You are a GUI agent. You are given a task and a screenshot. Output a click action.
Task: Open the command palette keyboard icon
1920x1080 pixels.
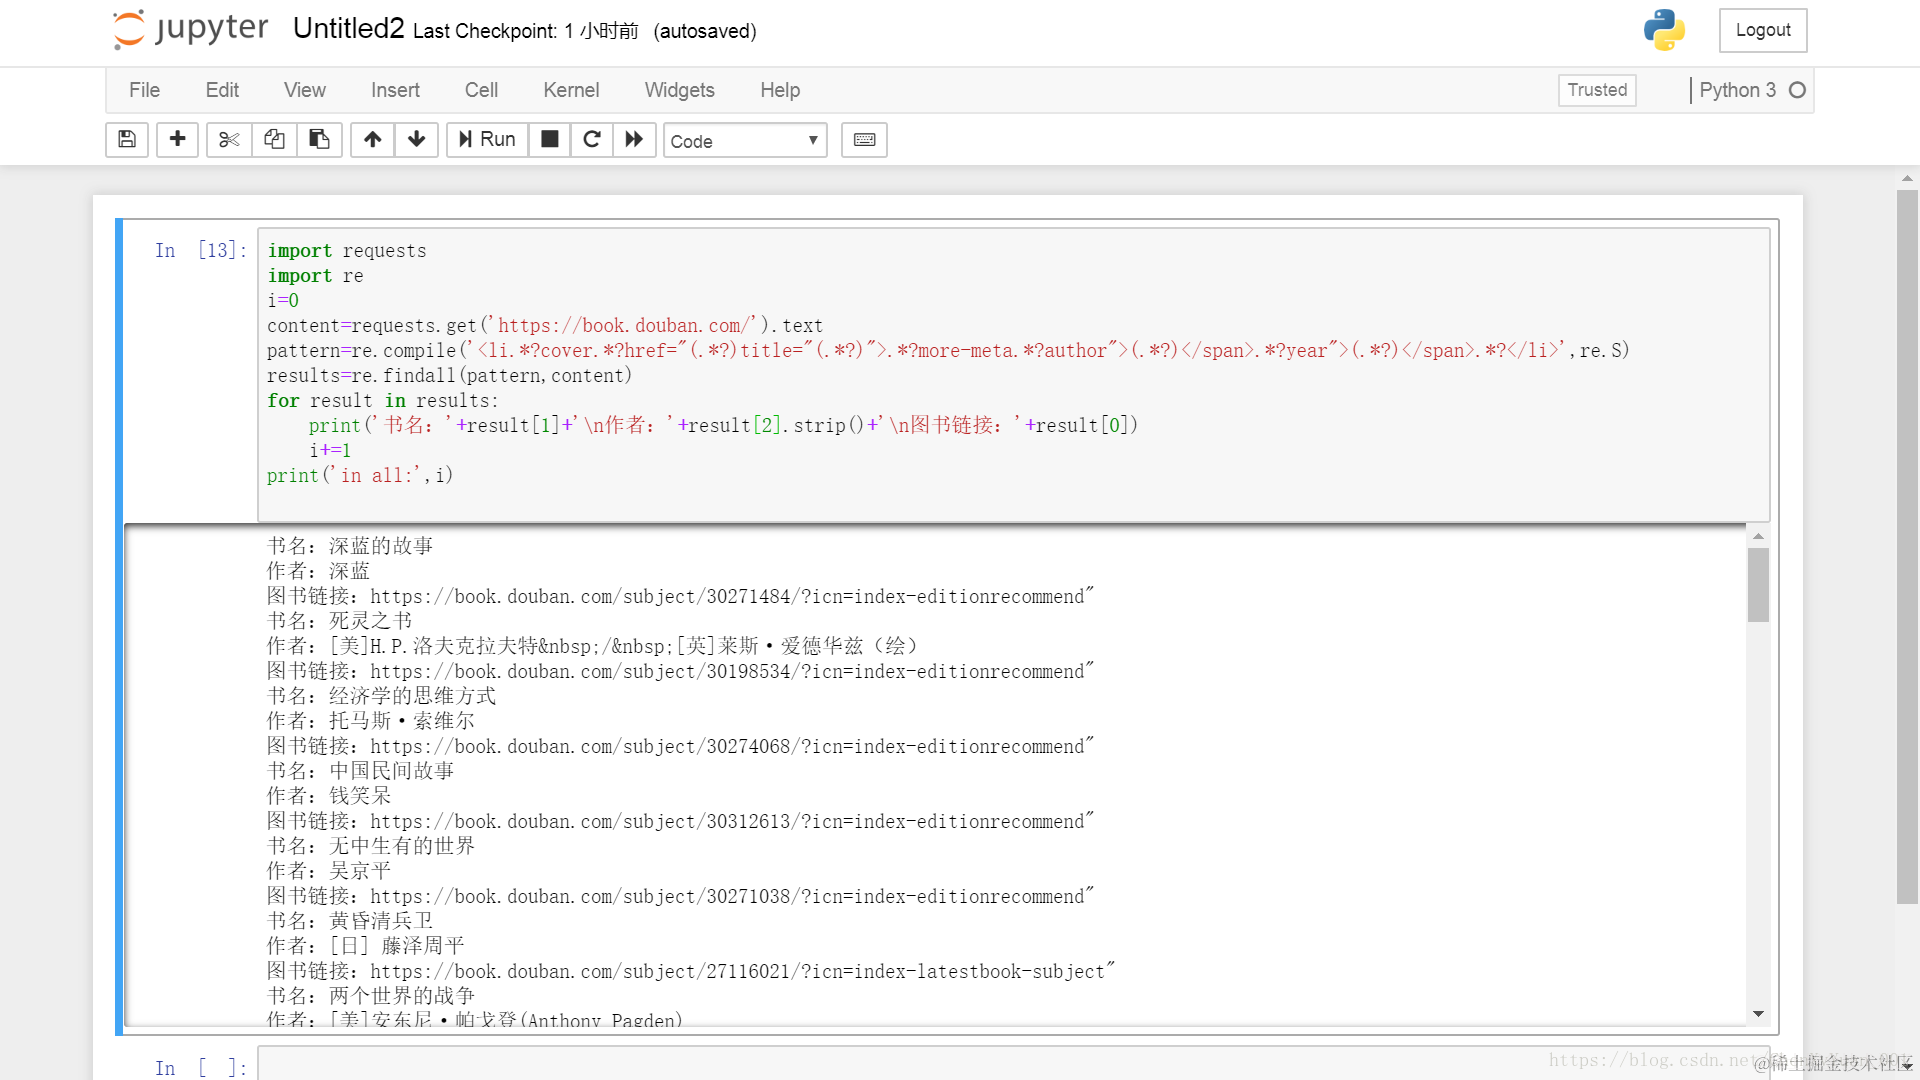point(864,140)
